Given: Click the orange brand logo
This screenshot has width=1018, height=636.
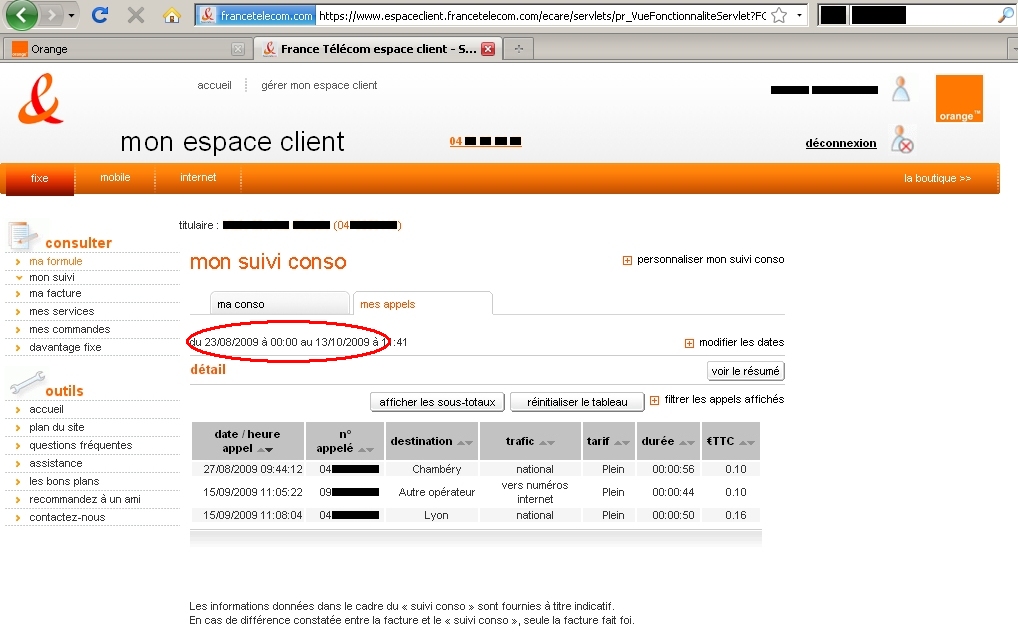Looking at the screenshot, I should (959, 99).
